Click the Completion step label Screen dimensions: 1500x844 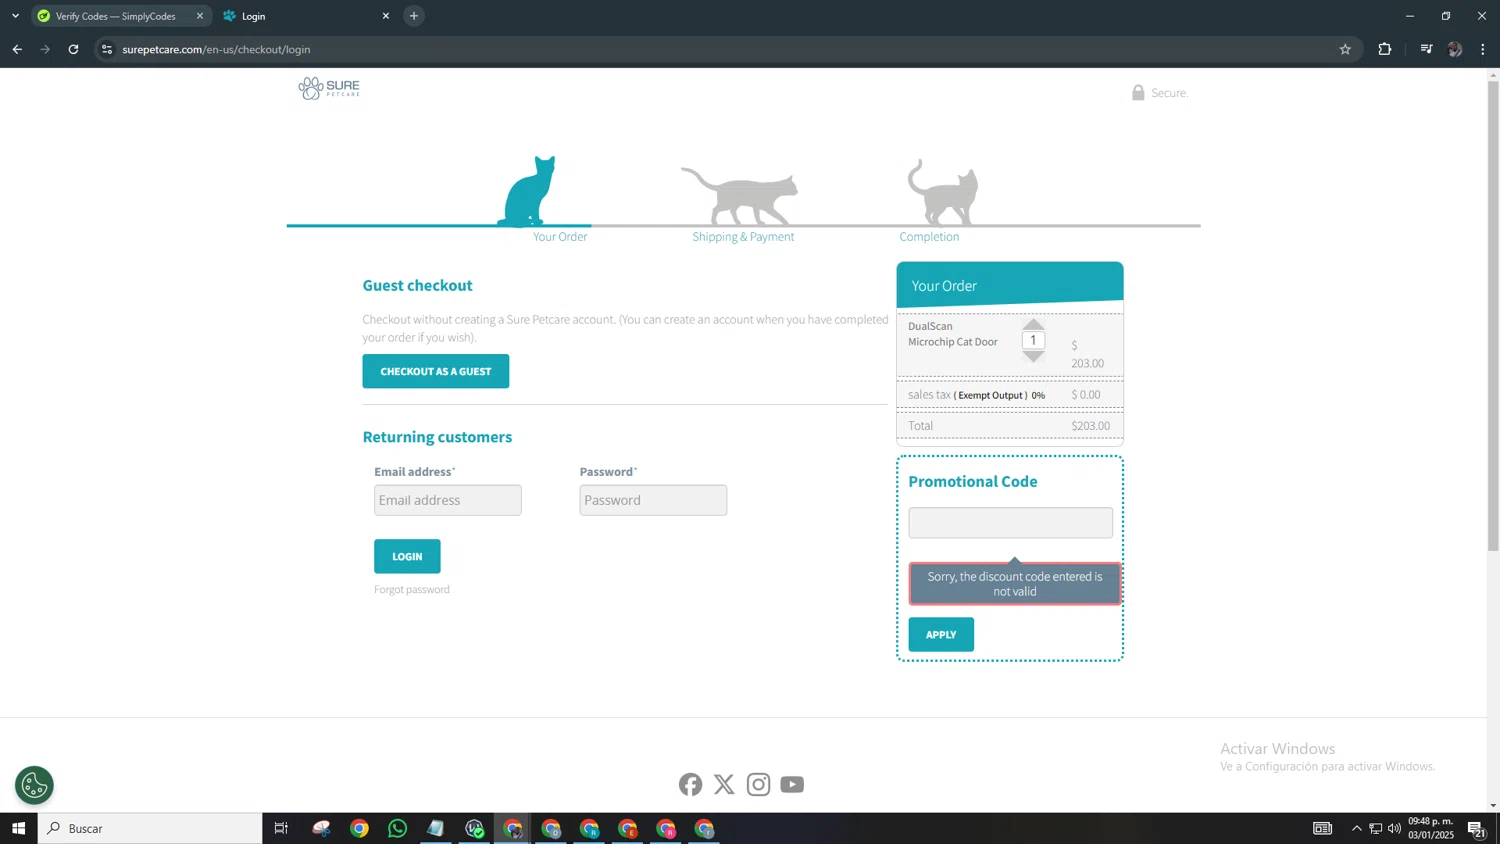929,237
